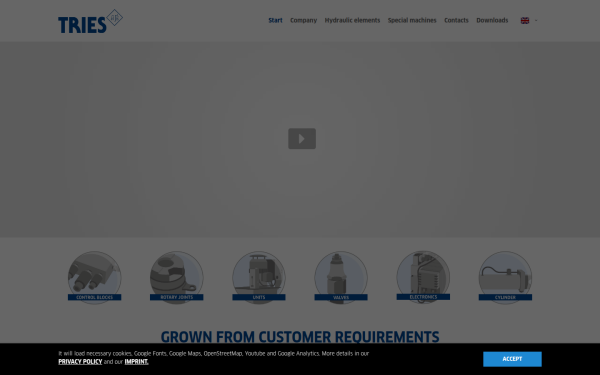Open the Control Blocks product circle

click(x=95, y=278)
